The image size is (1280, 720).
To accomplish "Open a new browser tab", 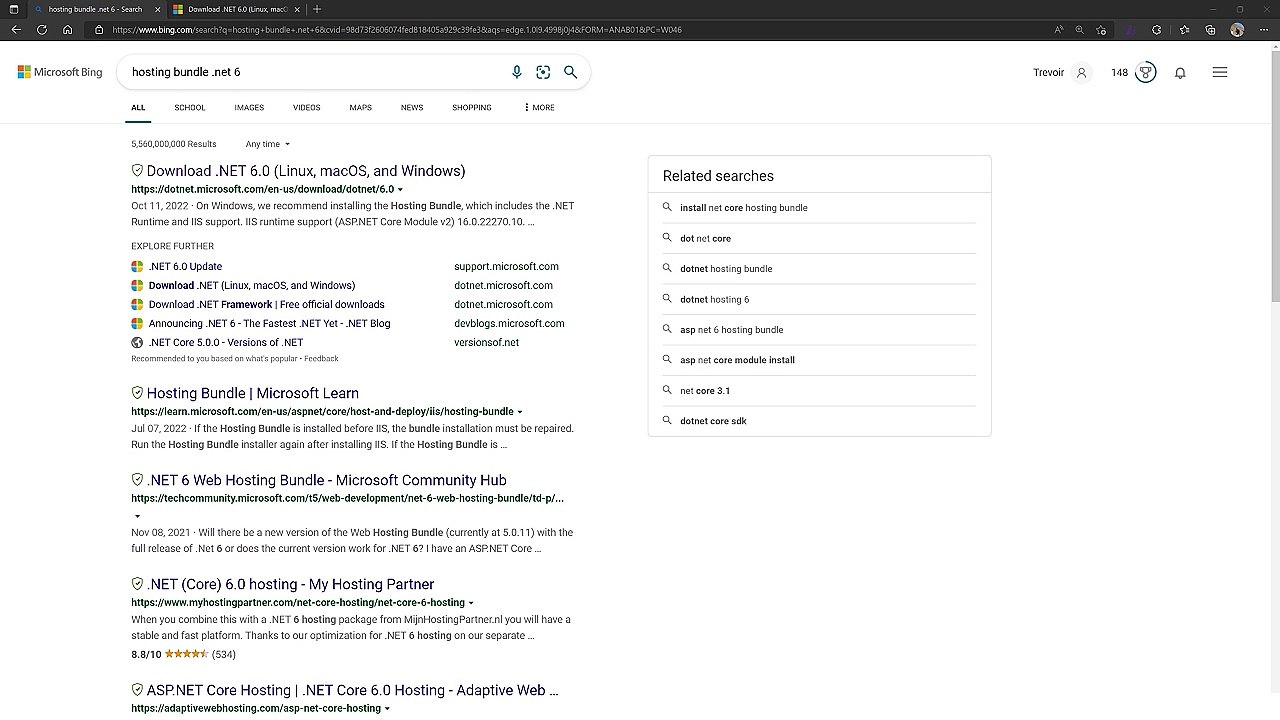I will pyautogui.click(x=317, y=9).
